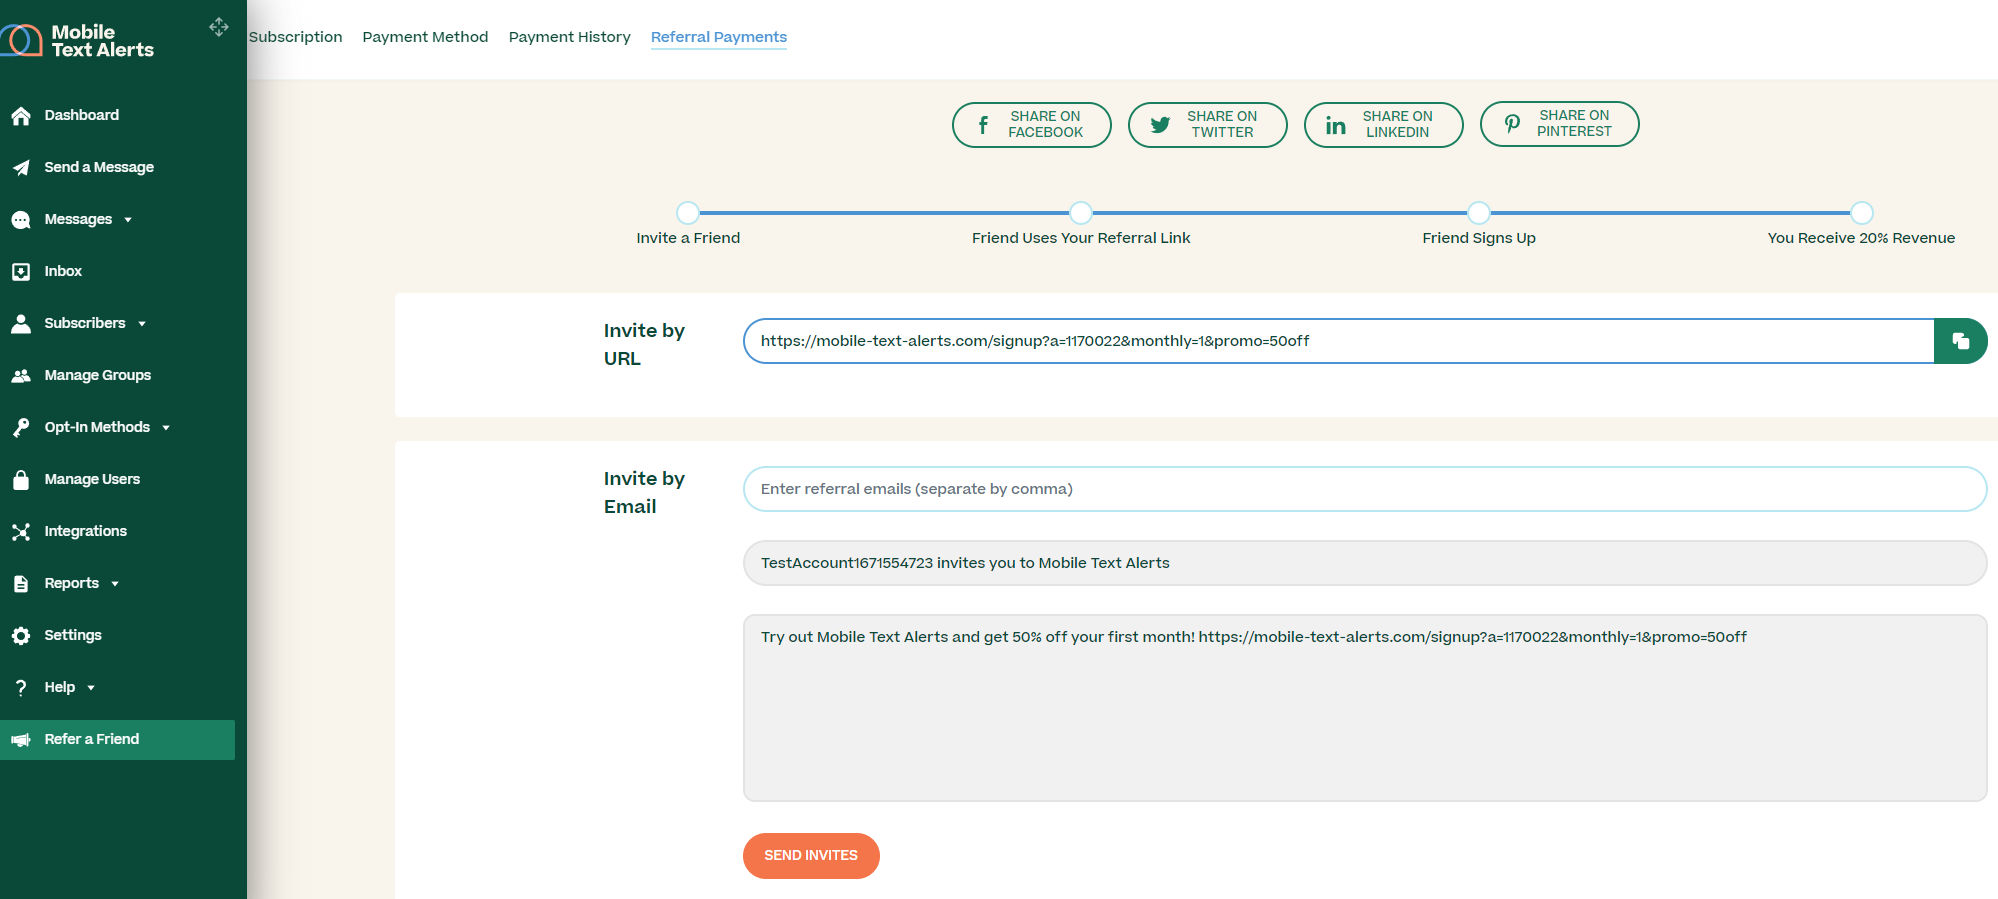This screenshot has width=1998, height=899.
Task: Click the Mobile Text Alerts logo
Action: click(78, 41)
